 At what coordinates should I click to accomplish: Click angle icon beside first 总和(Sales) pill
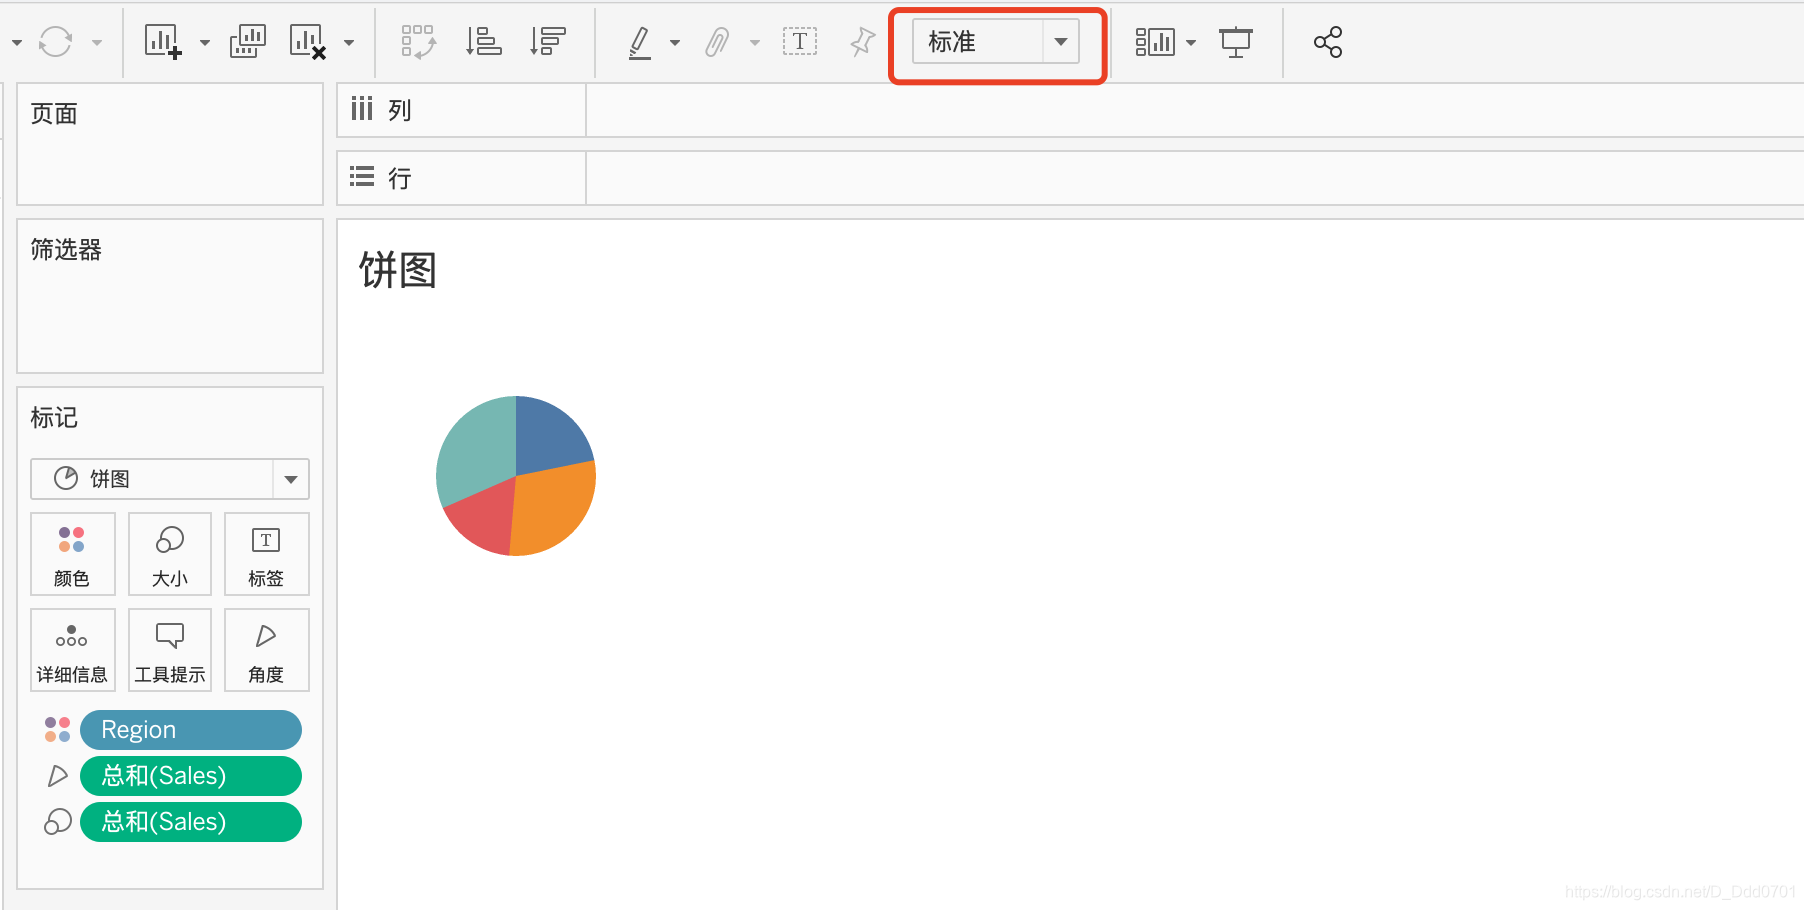pyautogui.click(x=57, y=776)
